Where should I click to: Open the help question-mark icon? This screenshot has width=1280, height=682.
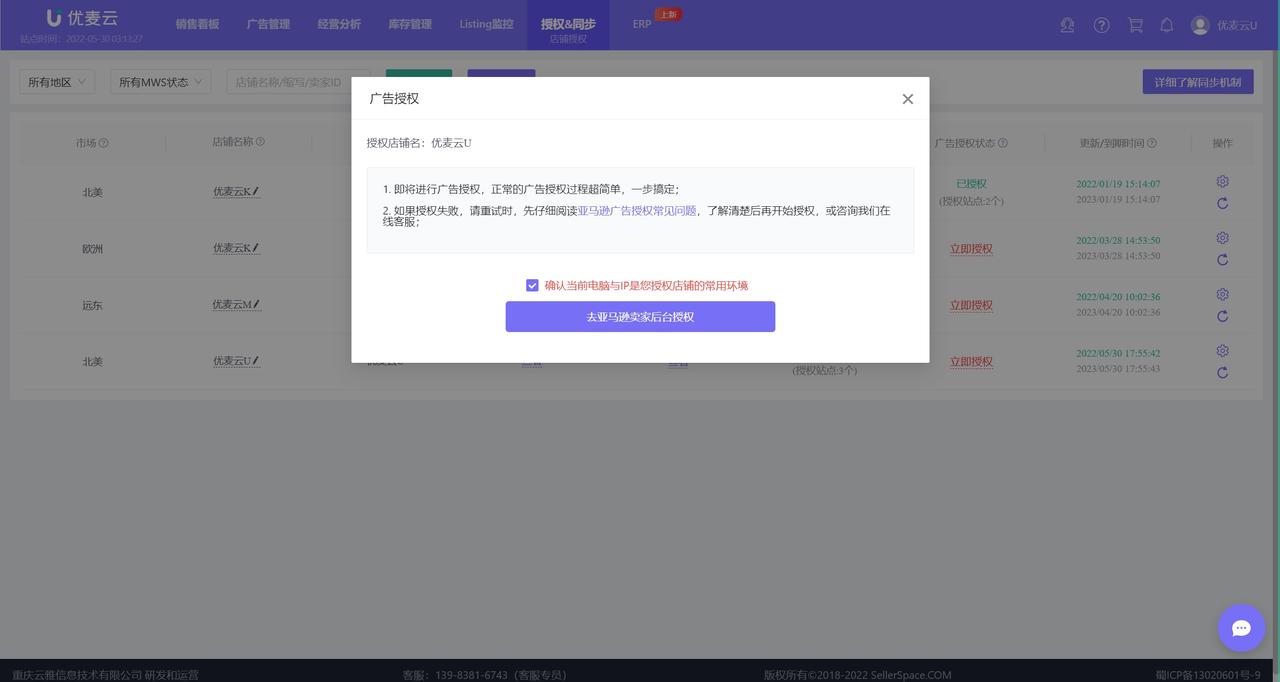click(x=1101, y=25)
